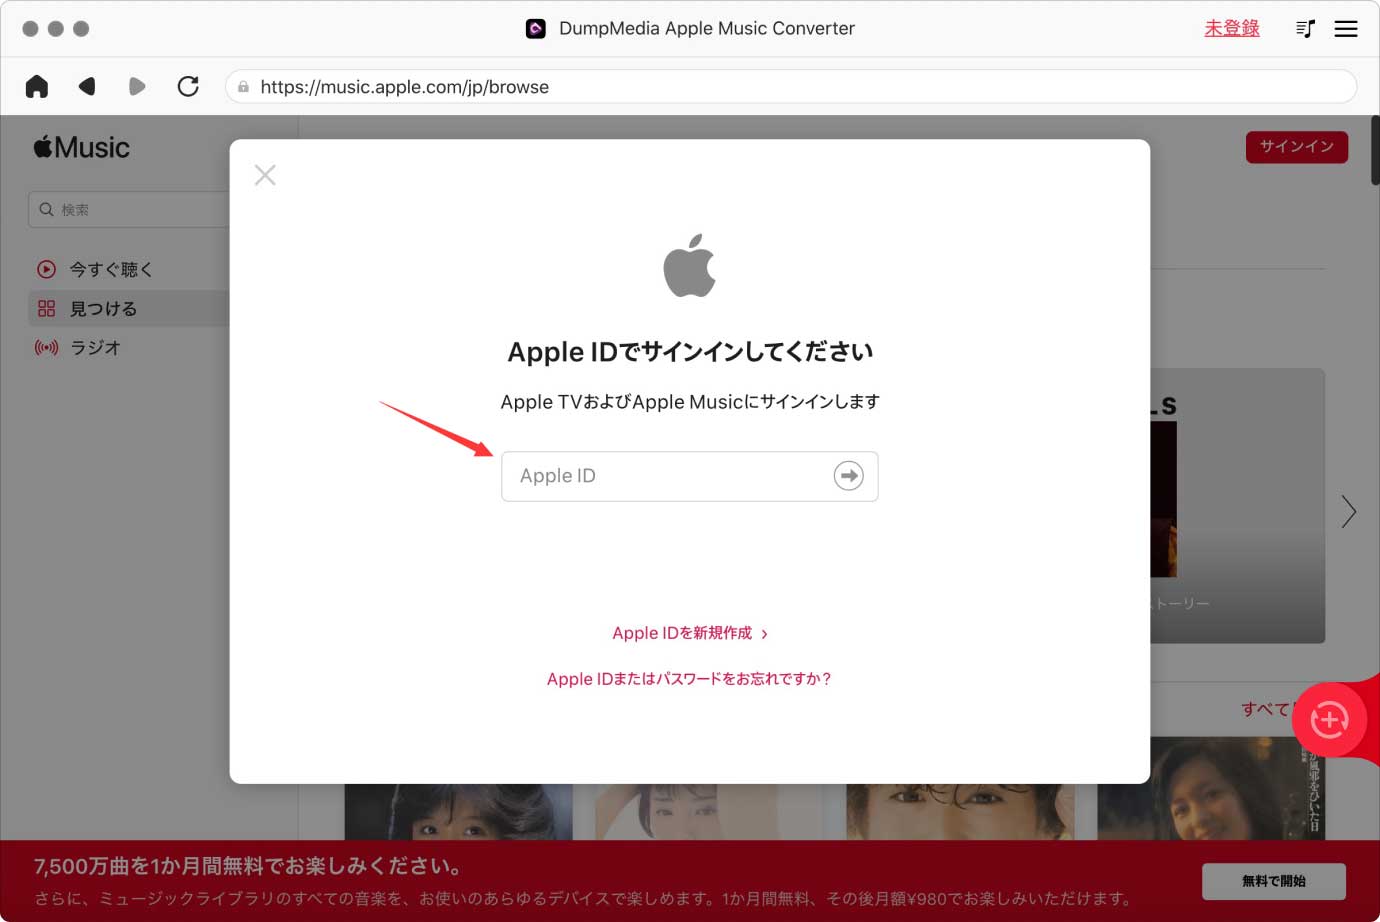The height and width of the screenshot is (922, 1380).
Task: Submit Apple ID with the arrow button
Action: (x=849, y=476)
